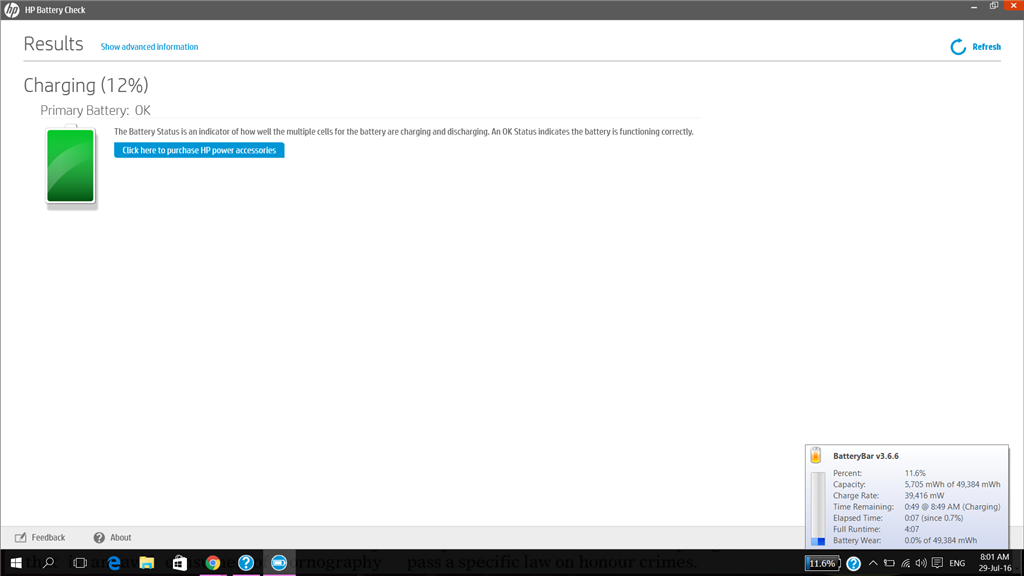Open Windows Store from taskbar

pos(180,563)
